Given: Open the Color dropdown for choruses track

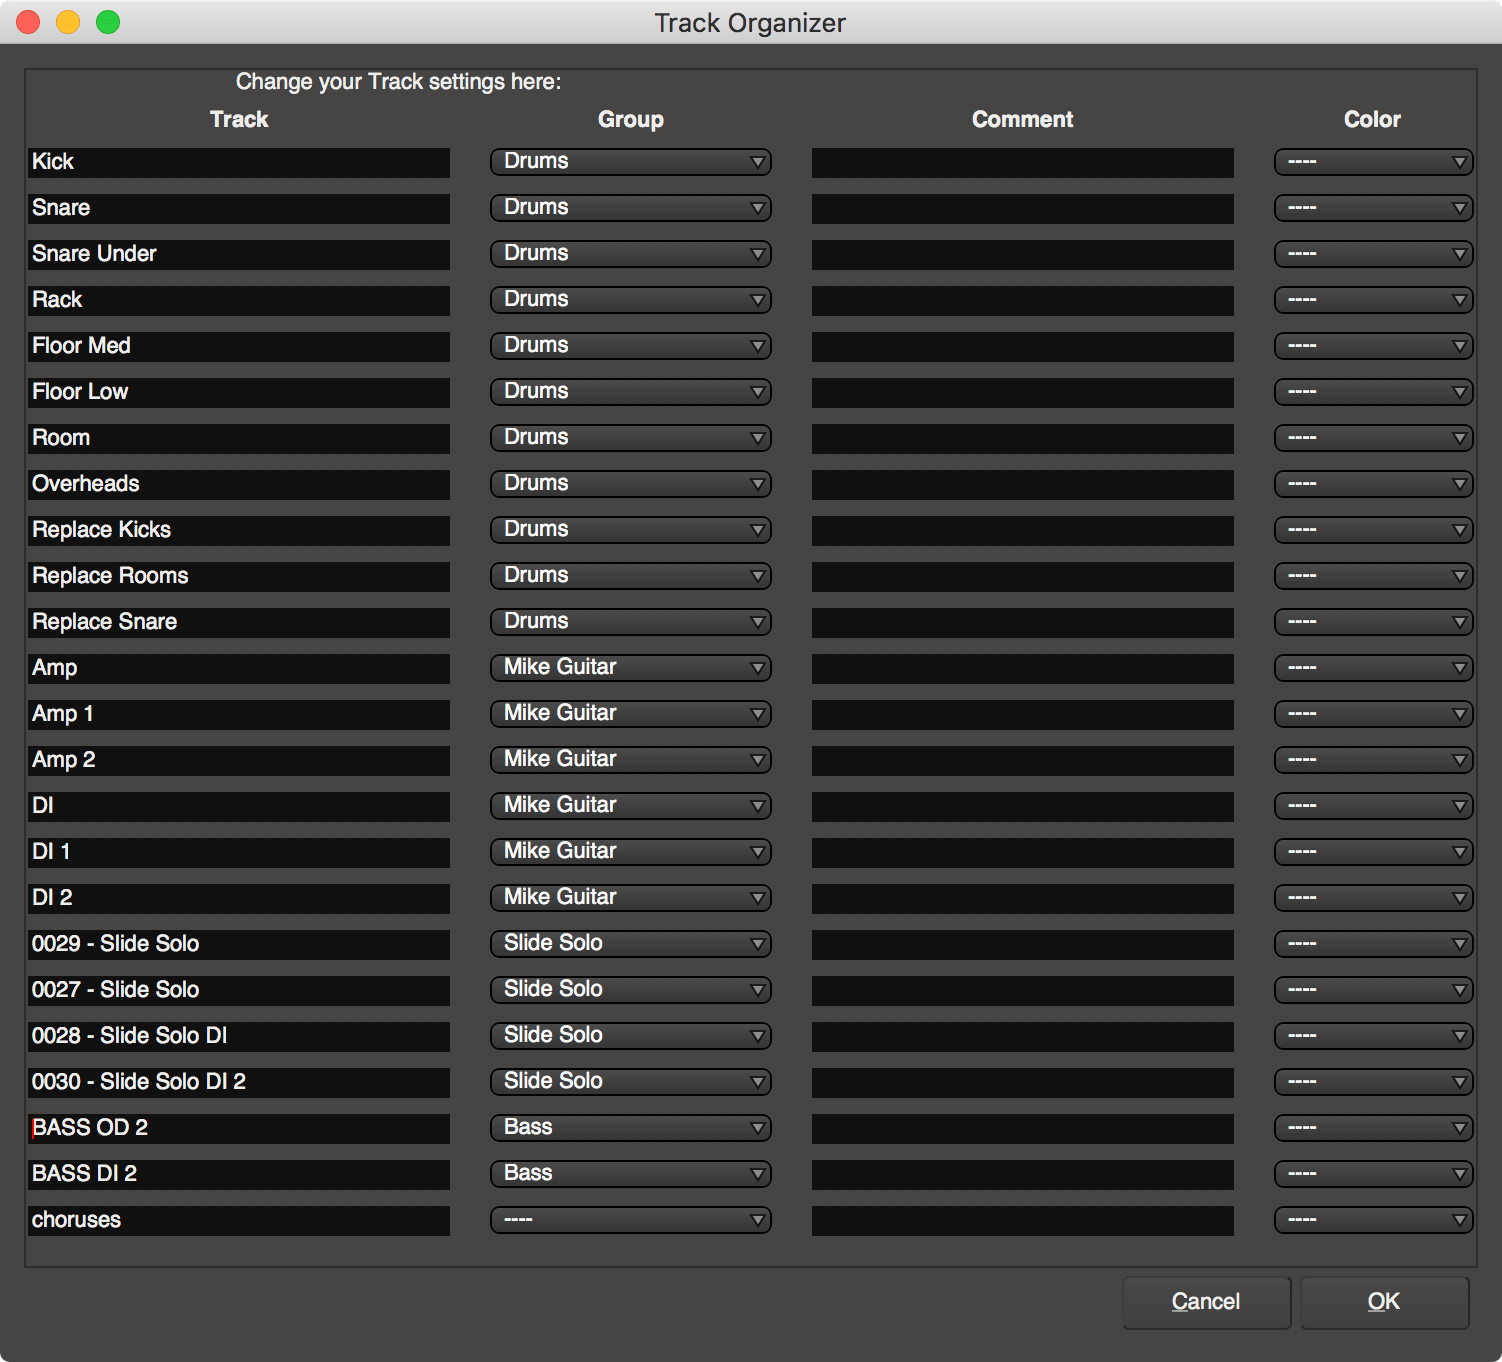Looking at the screenshot, I should 1372,1220.
